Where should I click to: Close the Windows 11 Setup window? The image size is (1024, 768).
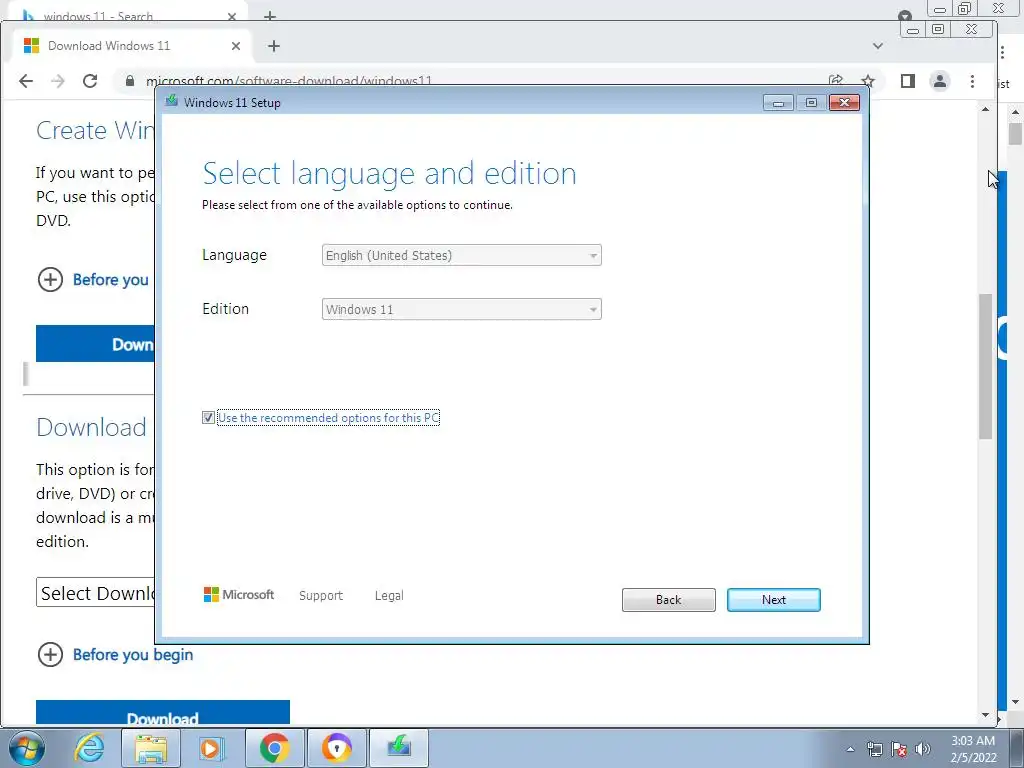click(844, 103)
